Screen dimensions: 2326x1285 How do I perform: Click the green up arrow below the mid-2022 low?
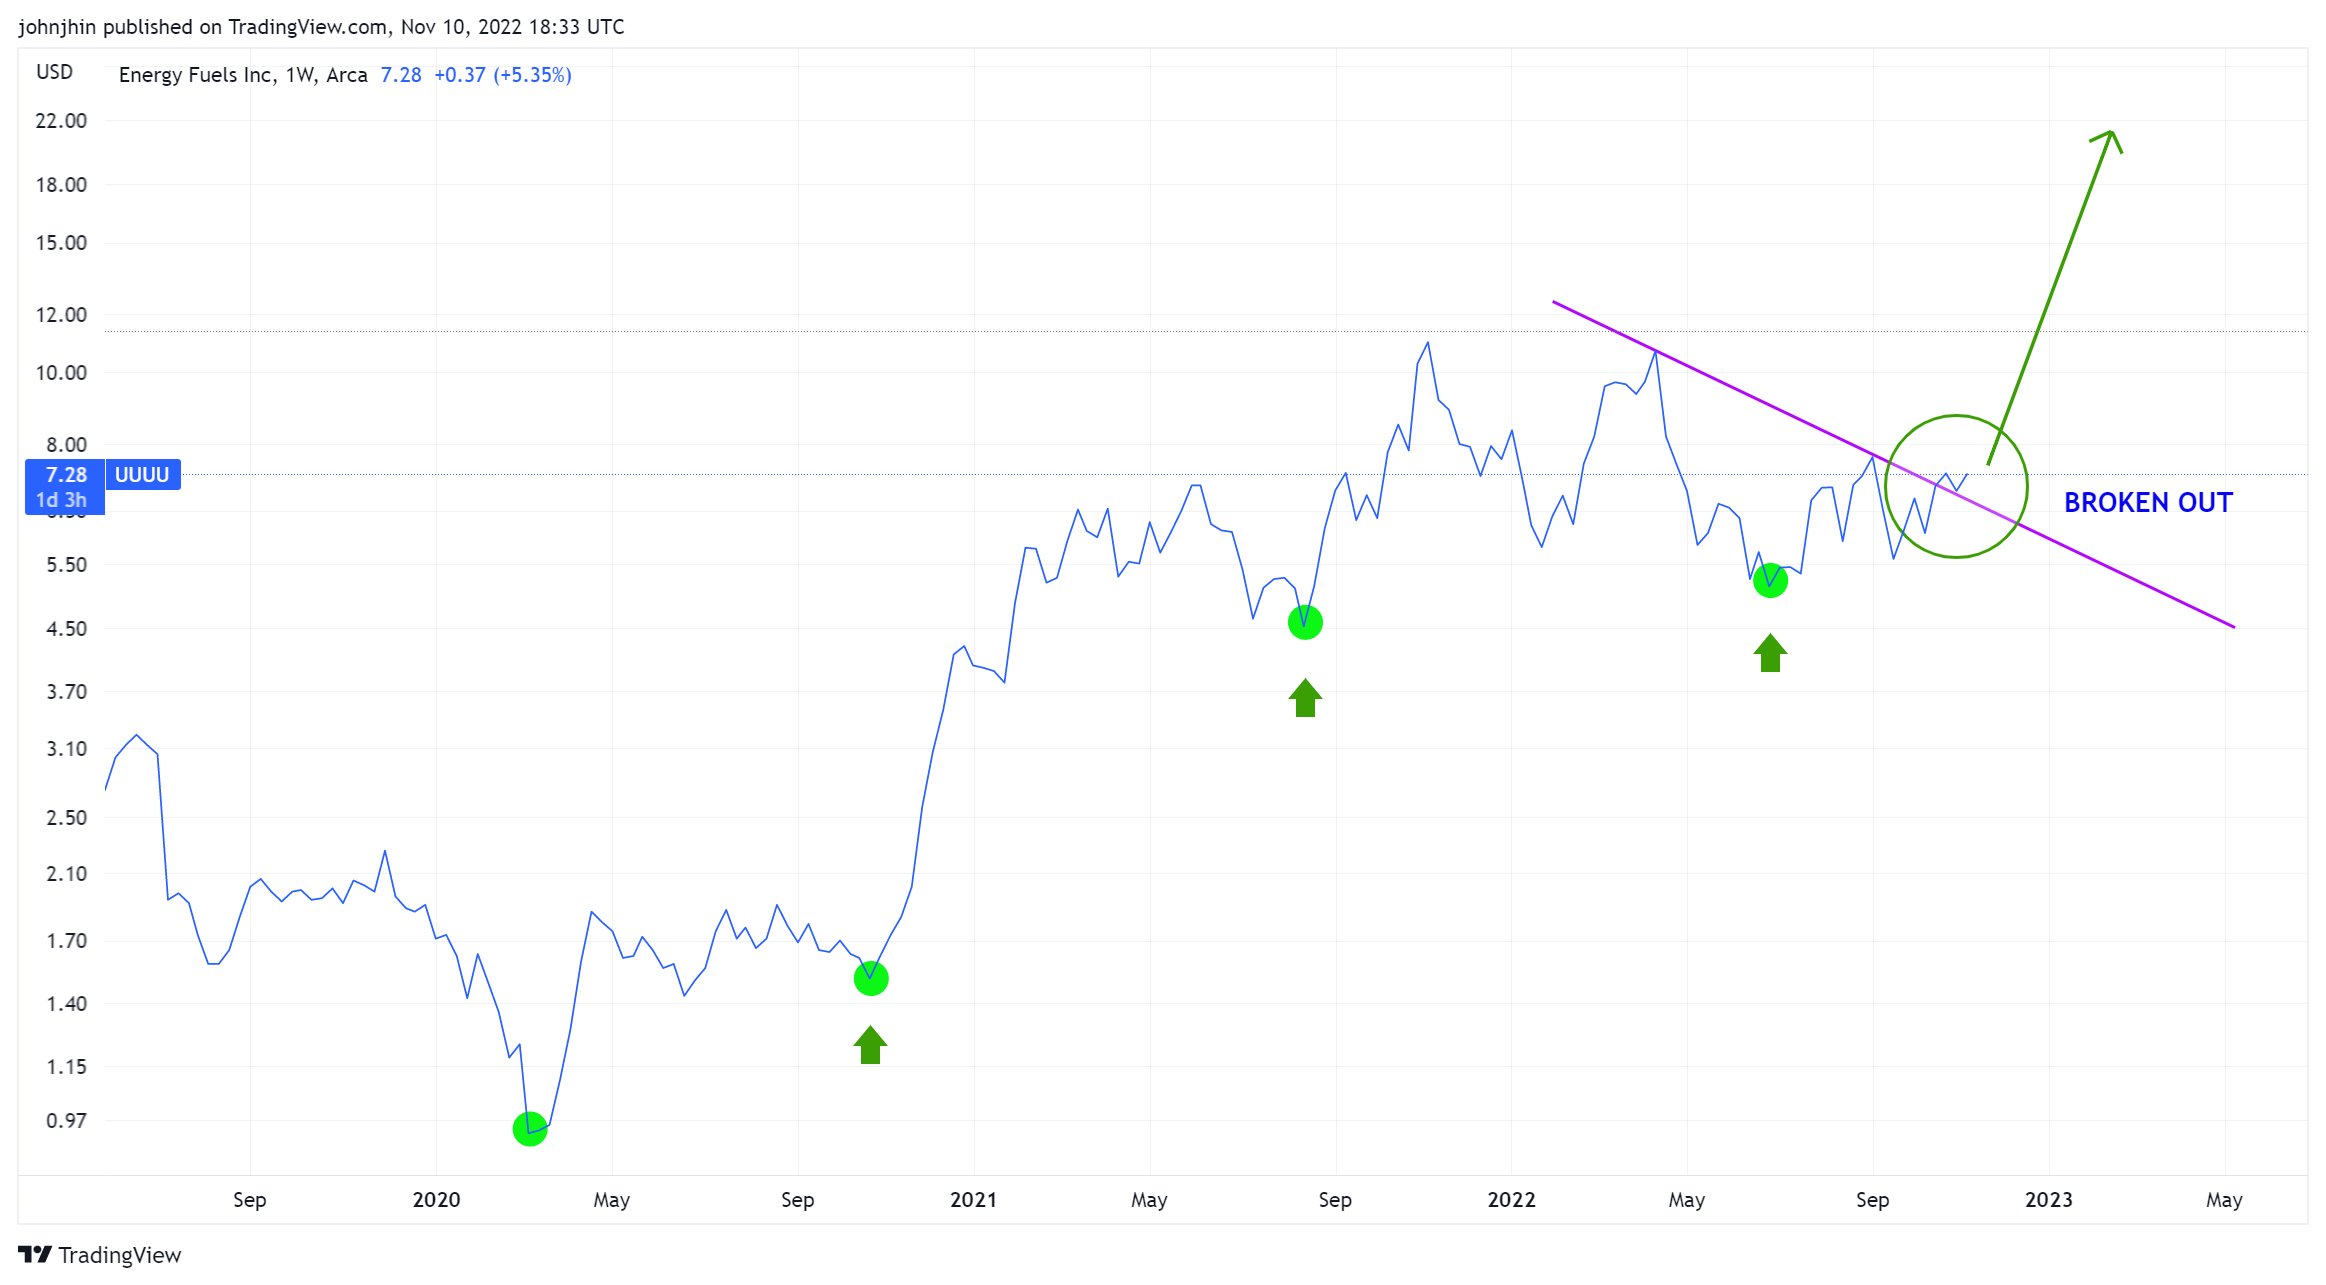(1770, 653)
